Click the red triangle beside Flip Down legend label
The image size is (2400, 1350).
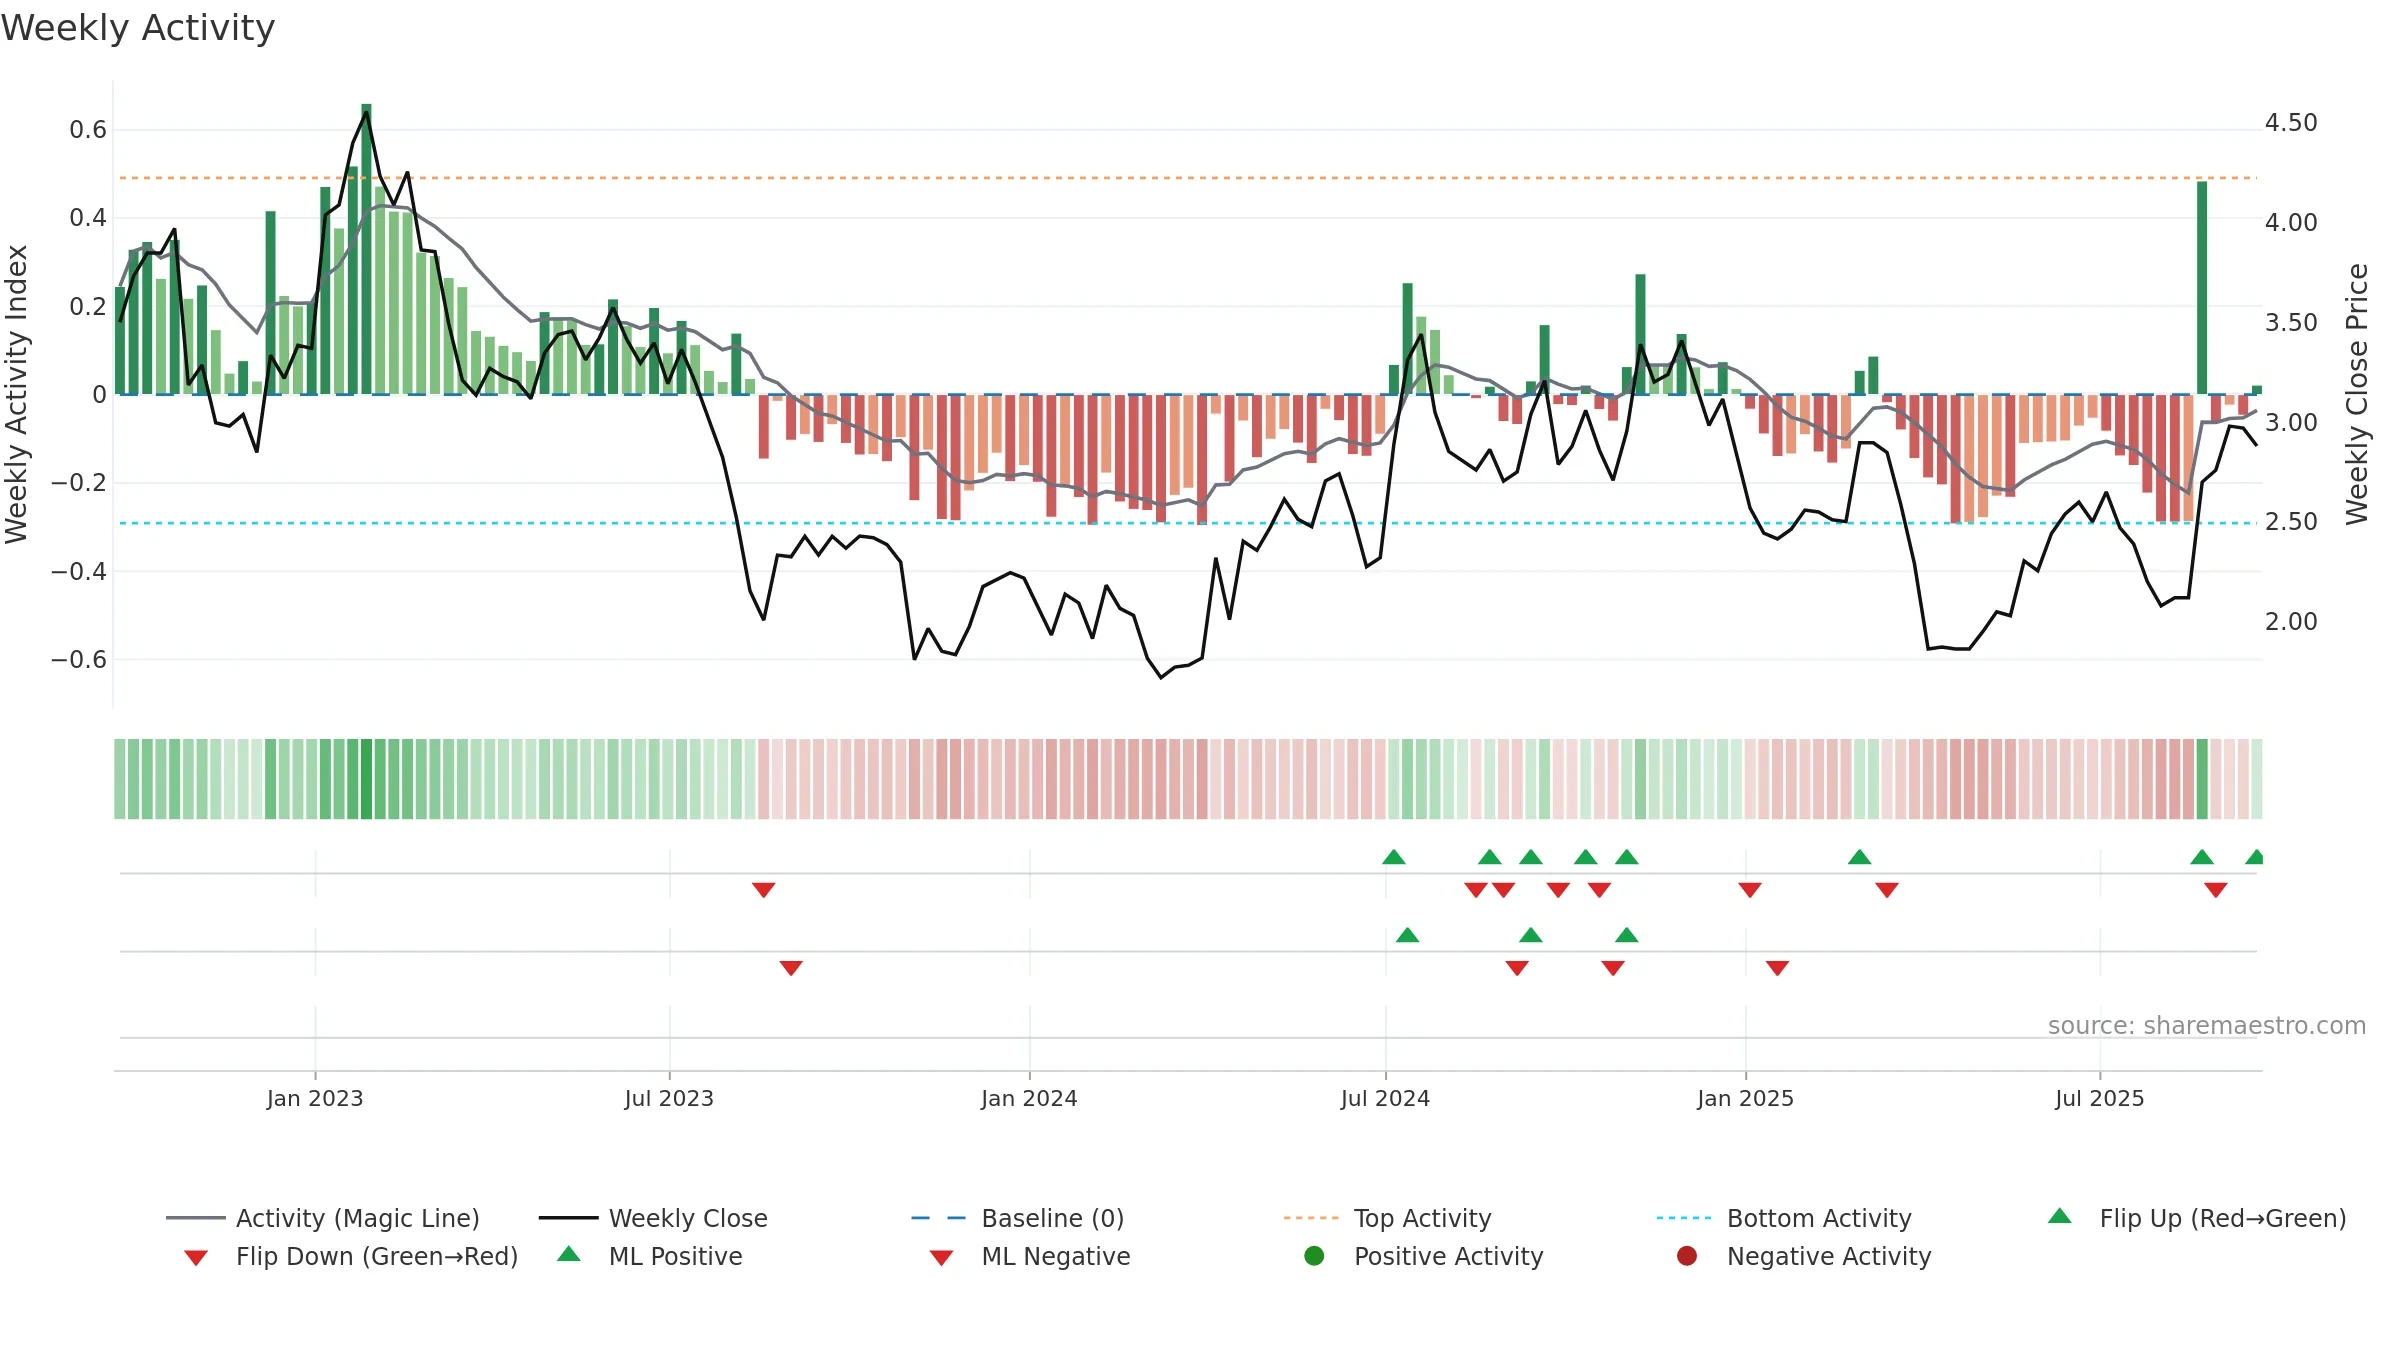[x=196, y=1258]
